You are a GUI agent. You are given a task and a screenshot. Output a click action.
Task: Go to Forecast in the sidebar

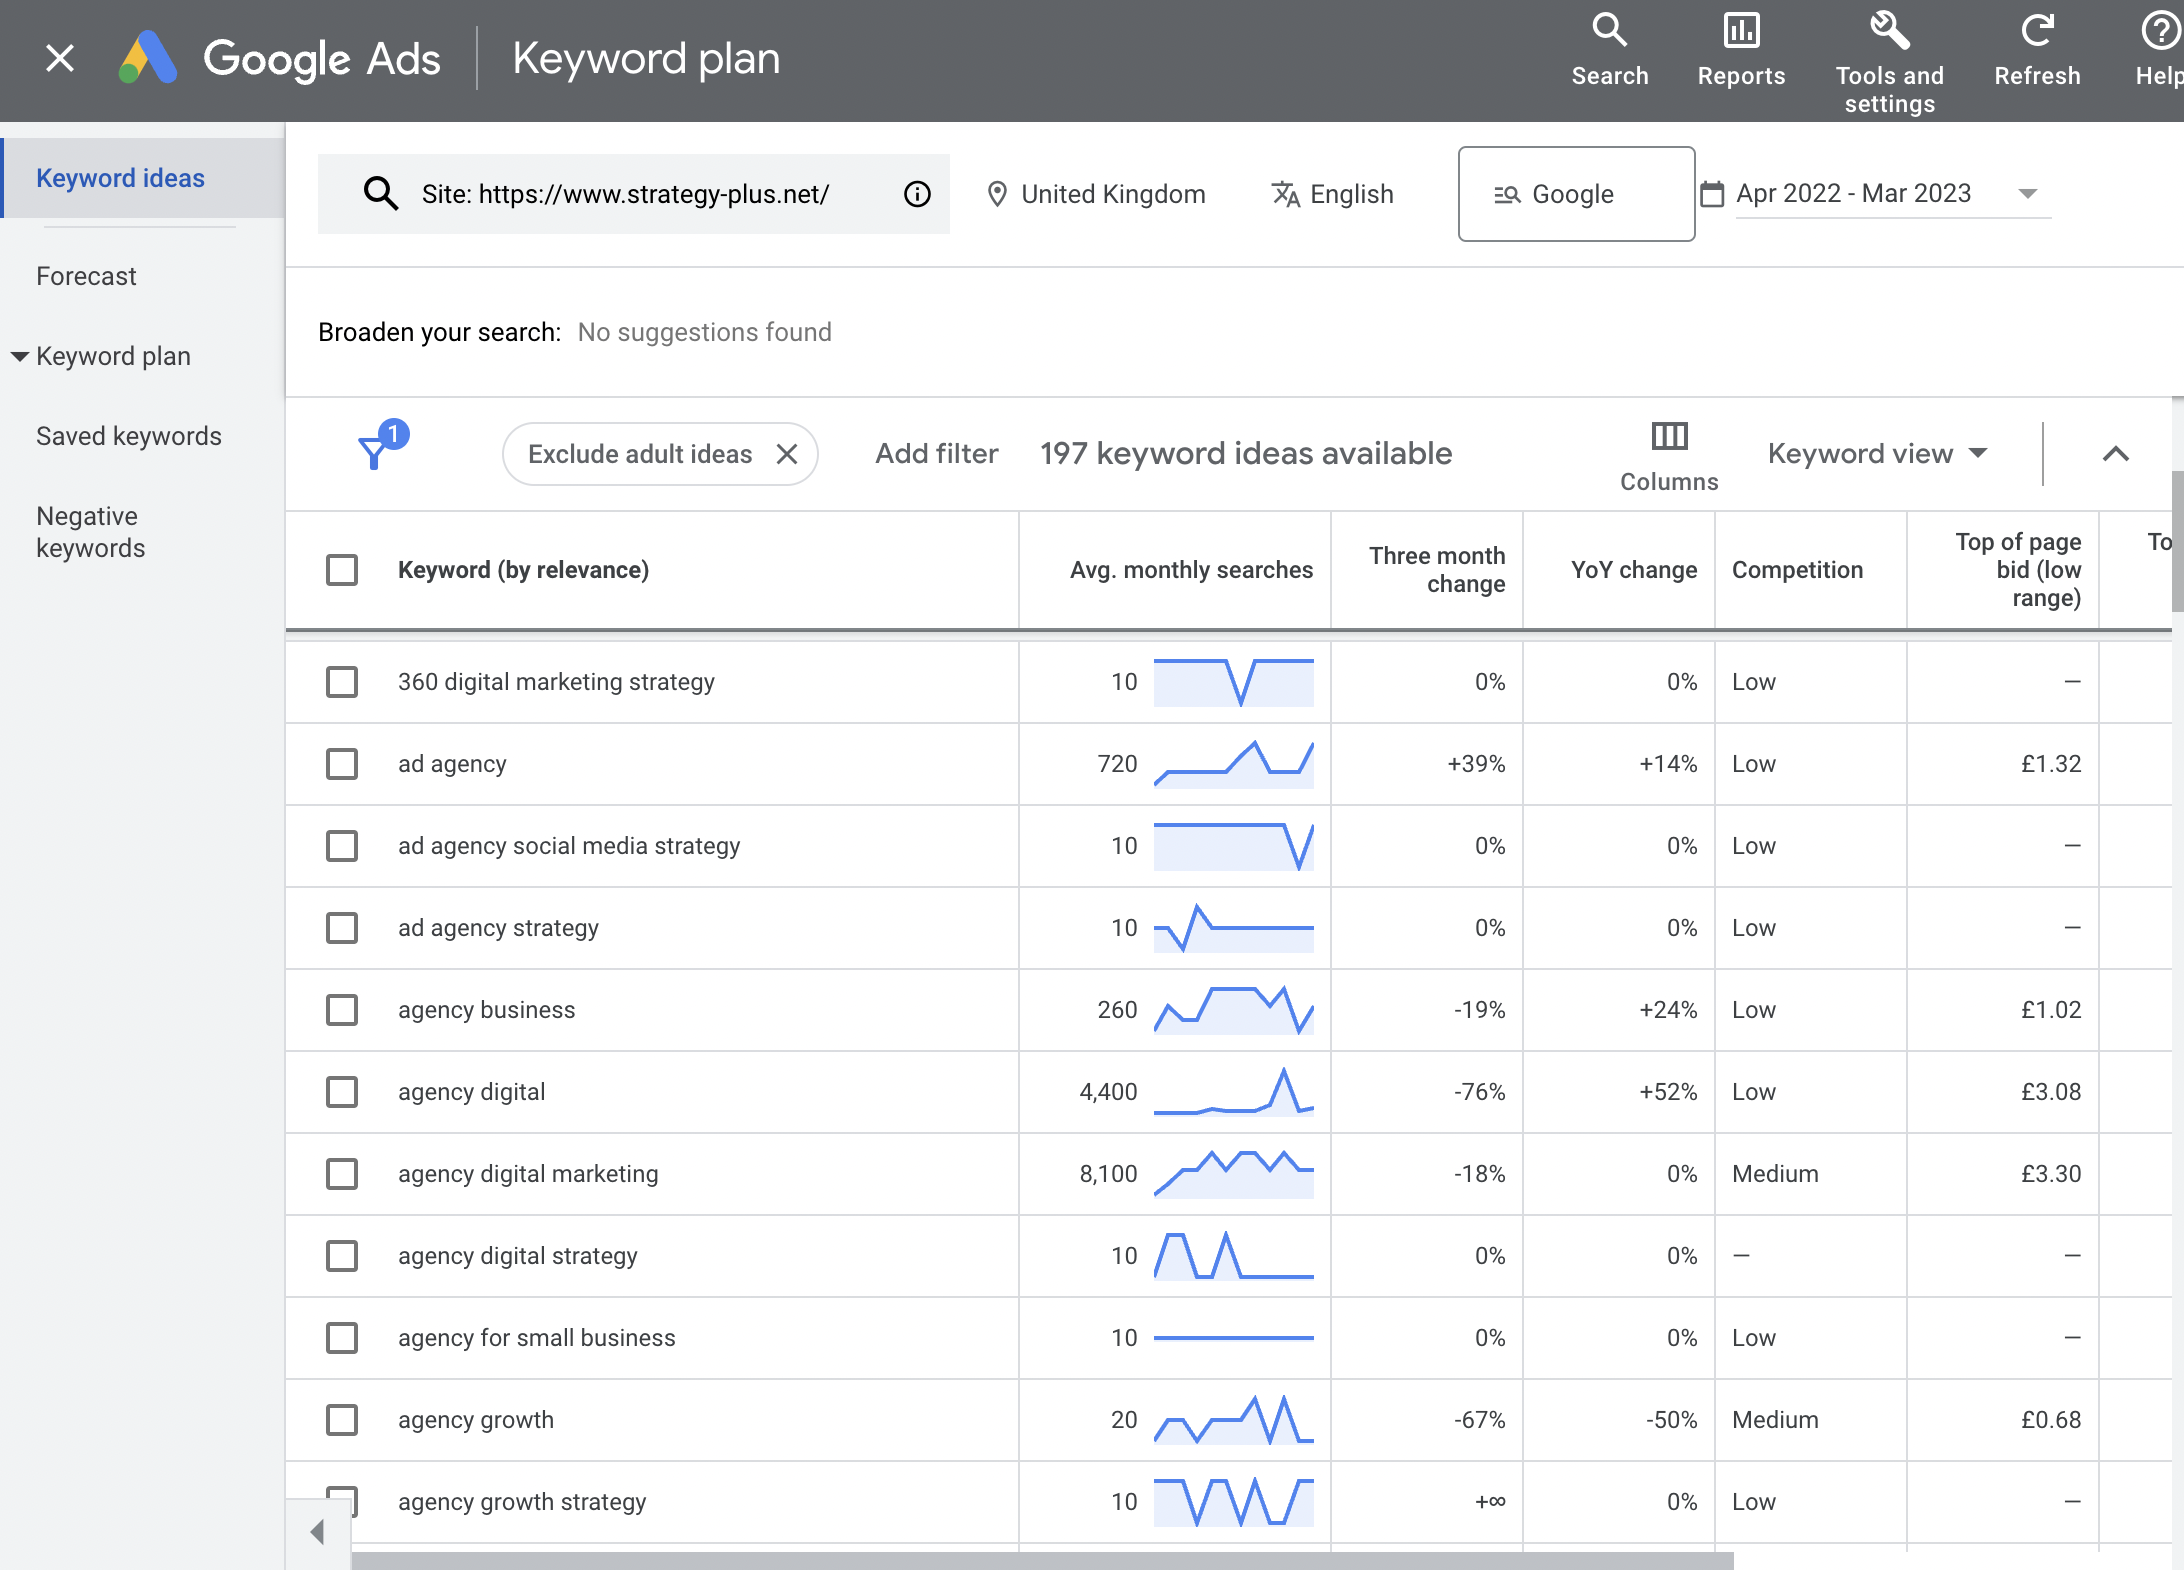86,276
